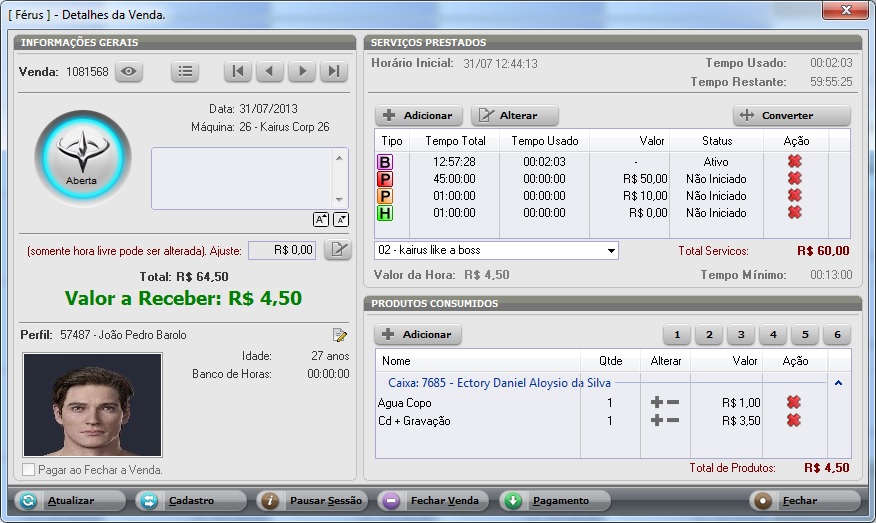Screen dimensions: 876x523
Task: Select product shortcut button 4
Action: (773, 335)
